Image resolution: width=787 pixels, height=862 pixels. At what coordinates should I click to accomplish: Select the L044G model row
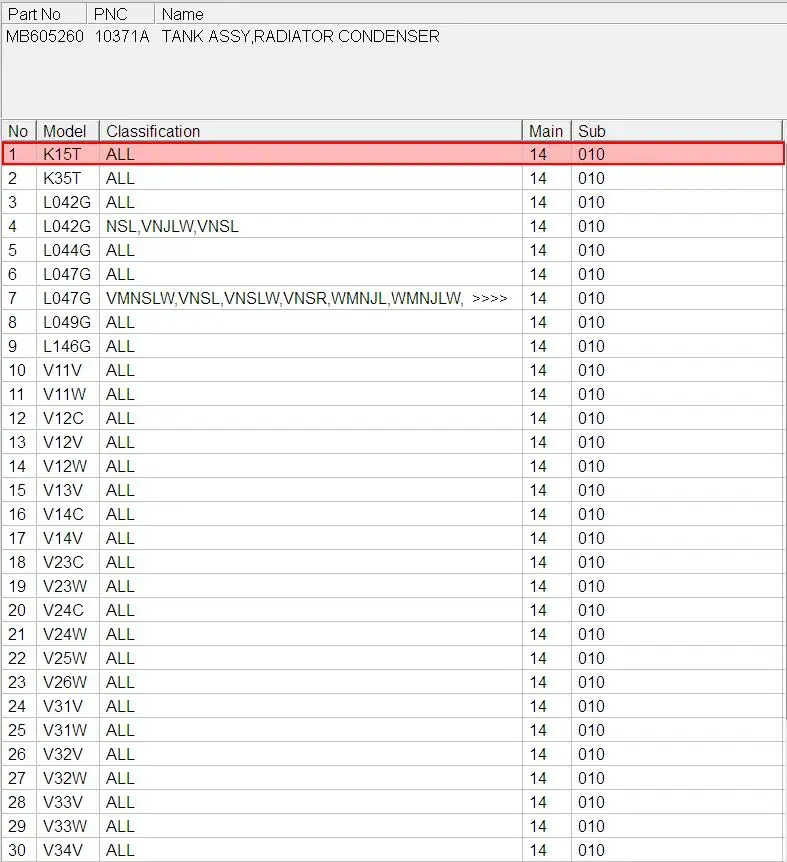[x=393, y=250]
